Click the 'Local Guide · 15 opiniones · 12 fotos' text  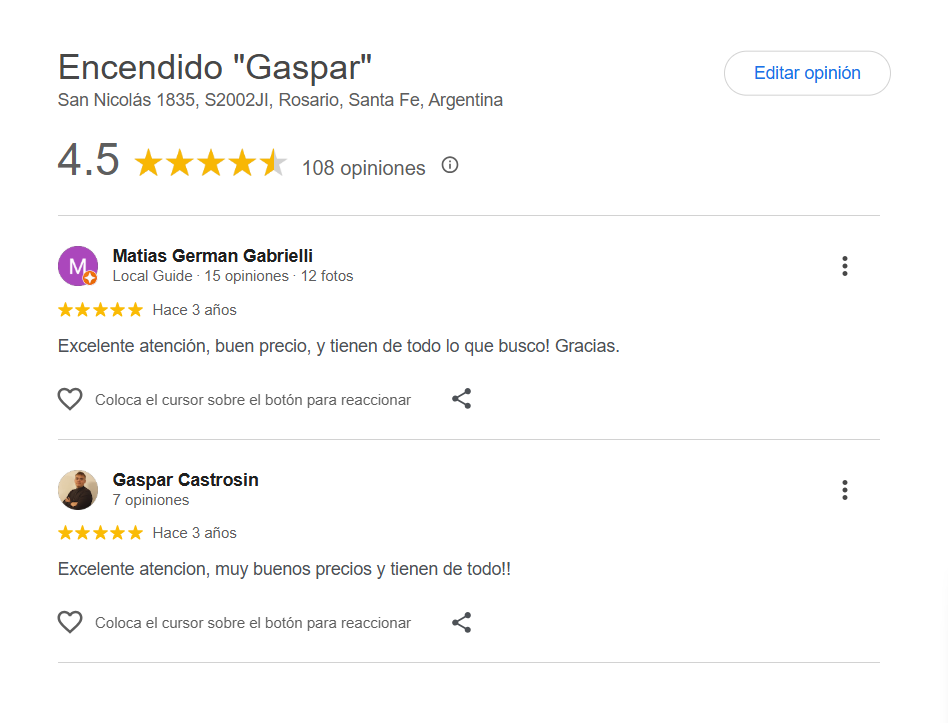tap(232, 276)
